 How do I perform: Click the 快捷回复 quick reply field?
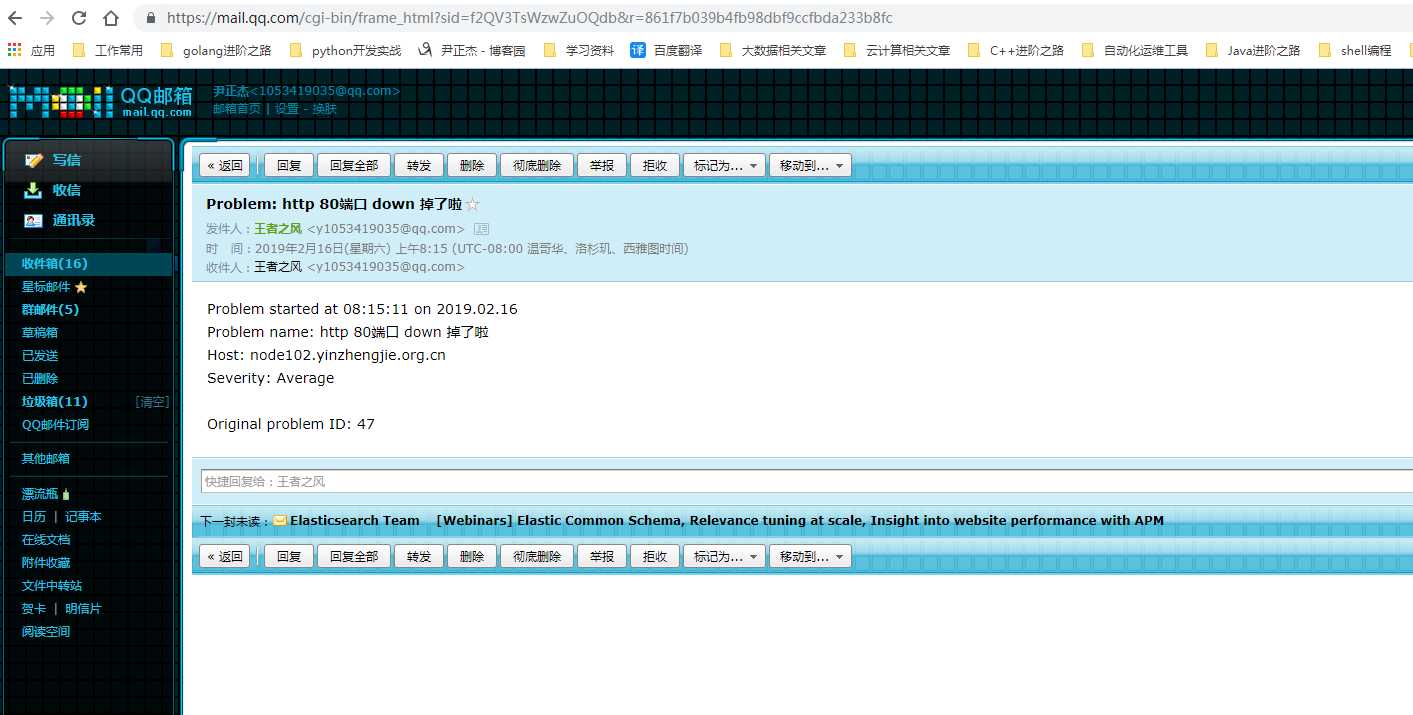tap(806, 482)
